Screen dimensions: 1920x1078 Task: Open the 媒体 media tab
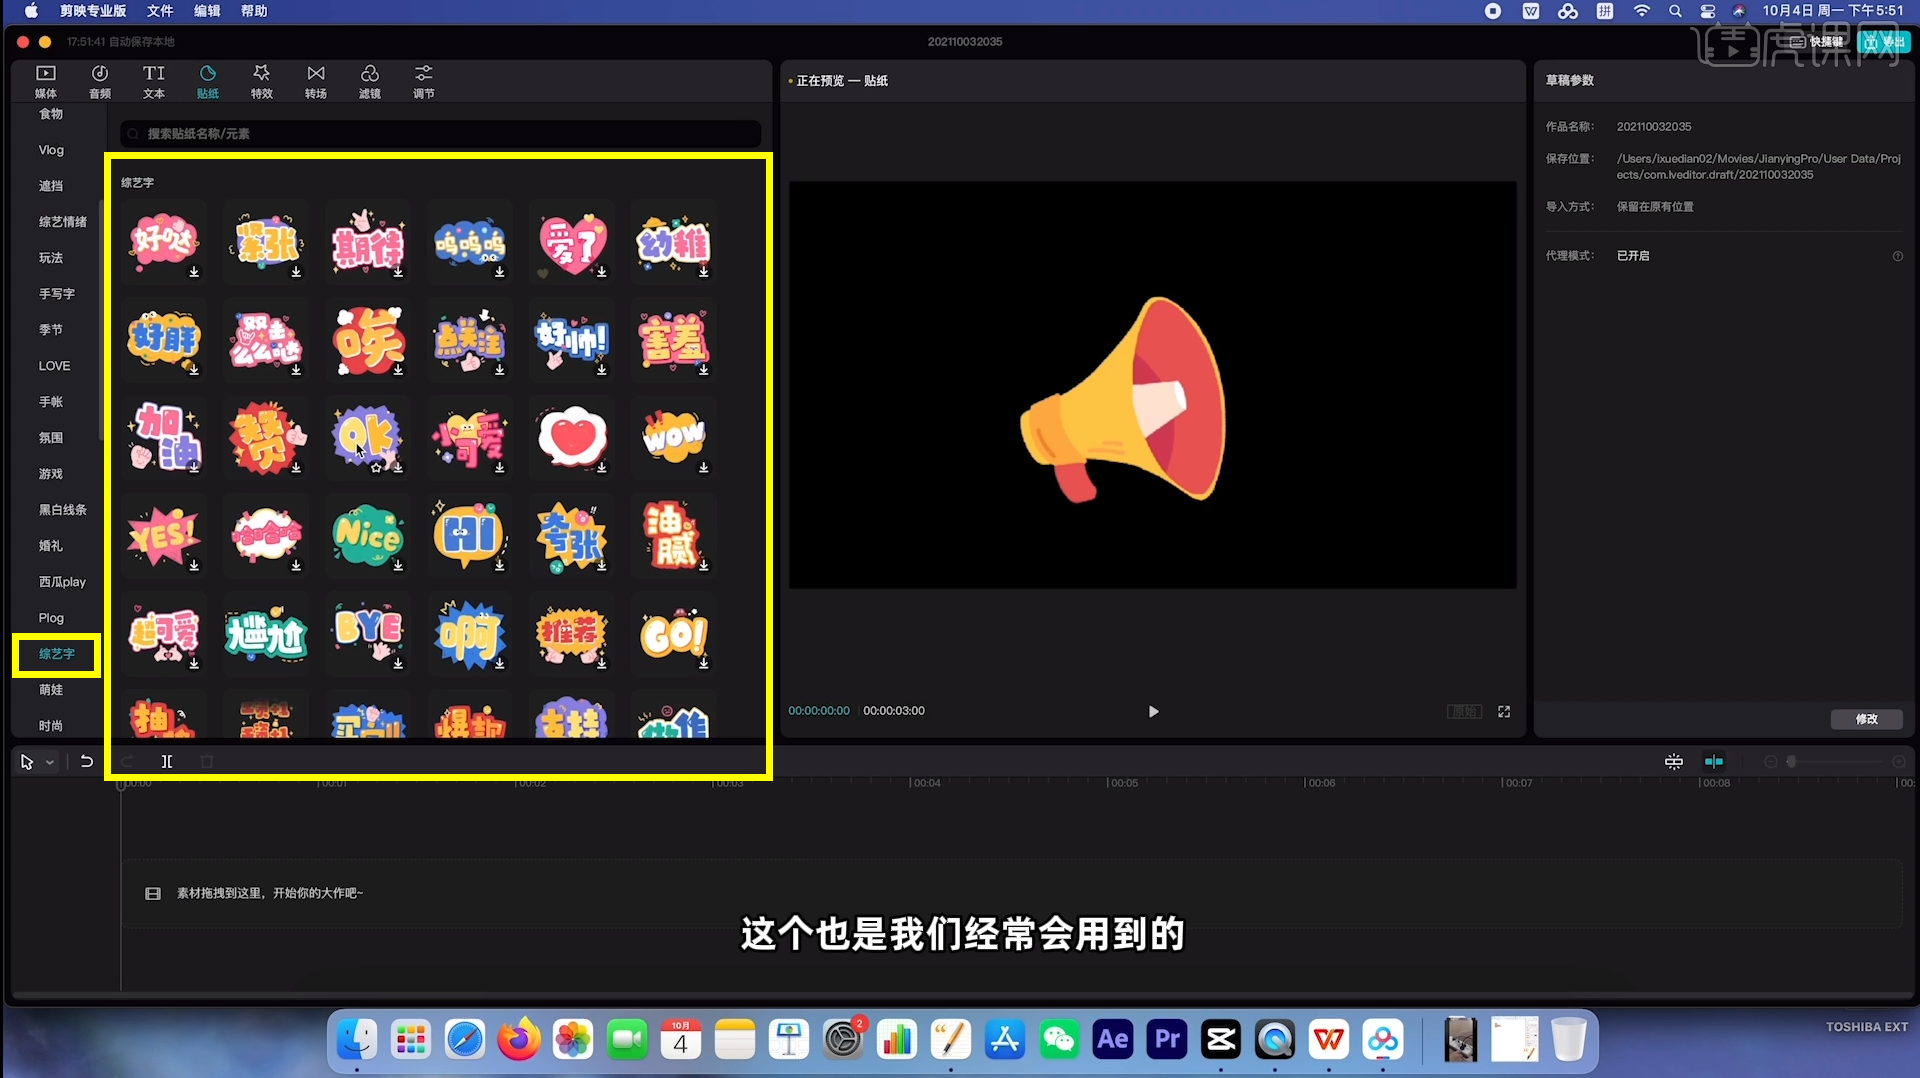point(46,81)
